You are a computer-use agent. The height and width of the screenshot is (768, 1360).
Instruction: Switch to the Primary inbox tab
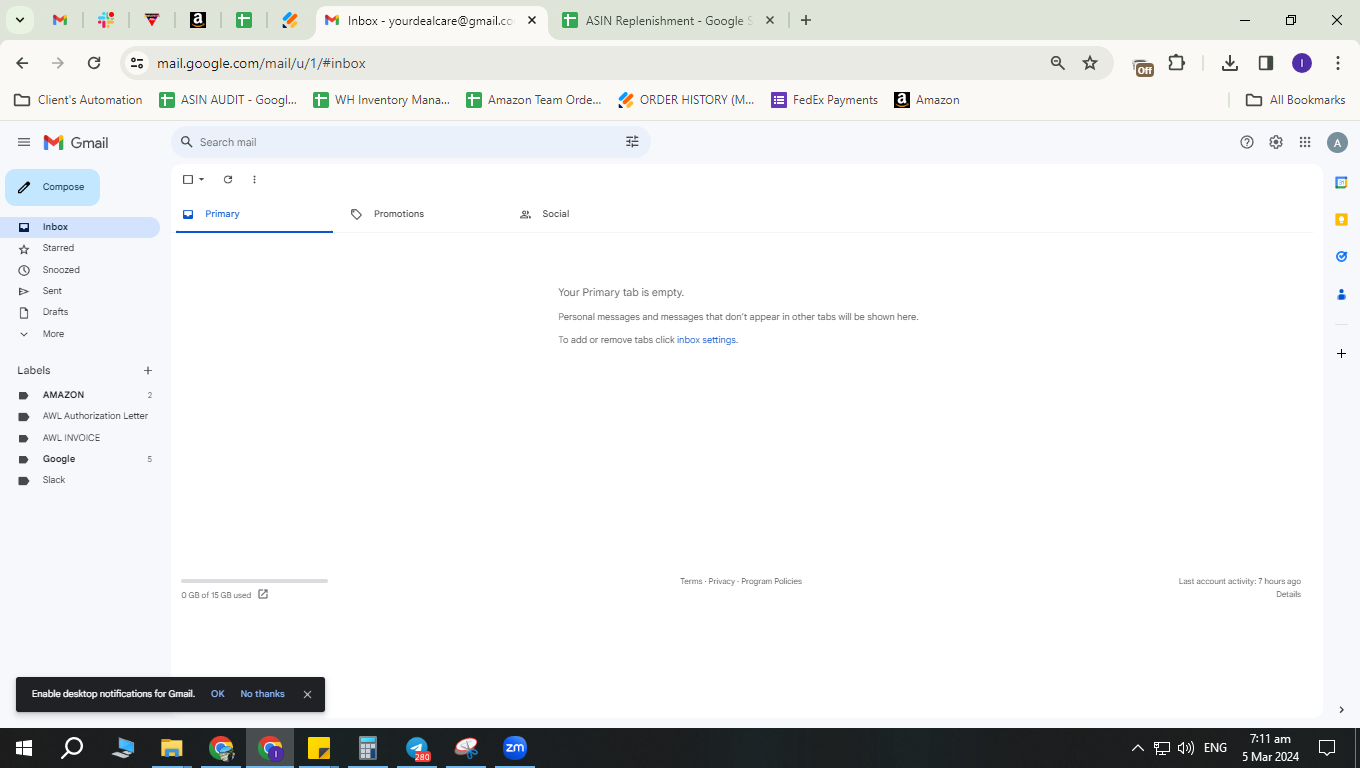[x=254, y=214]
